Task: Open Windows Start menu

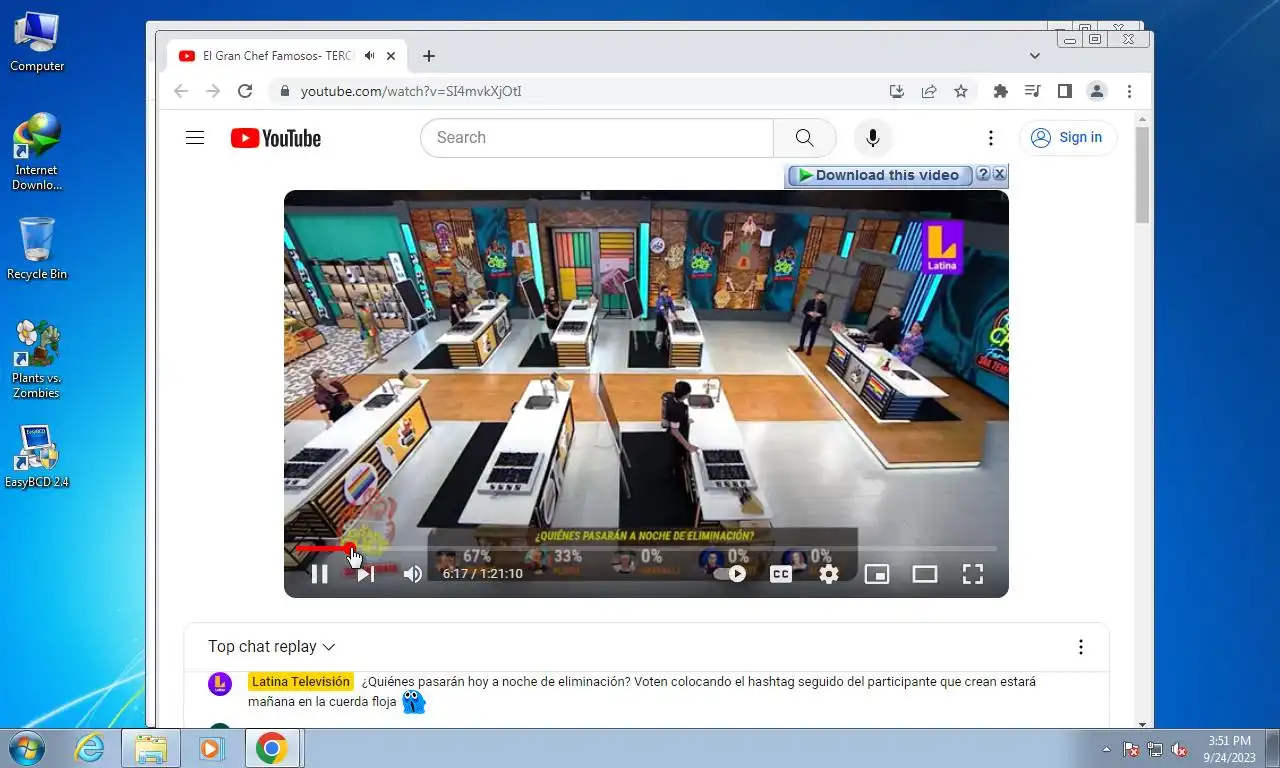Action: pos(25,748)
